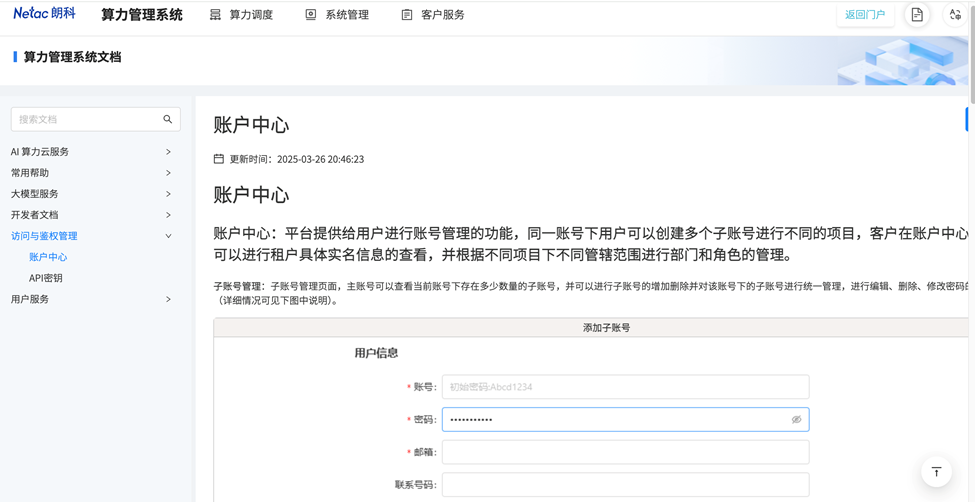Open the document icon in top bar
This screenshot has width=975, height=502.
[916, 15]
